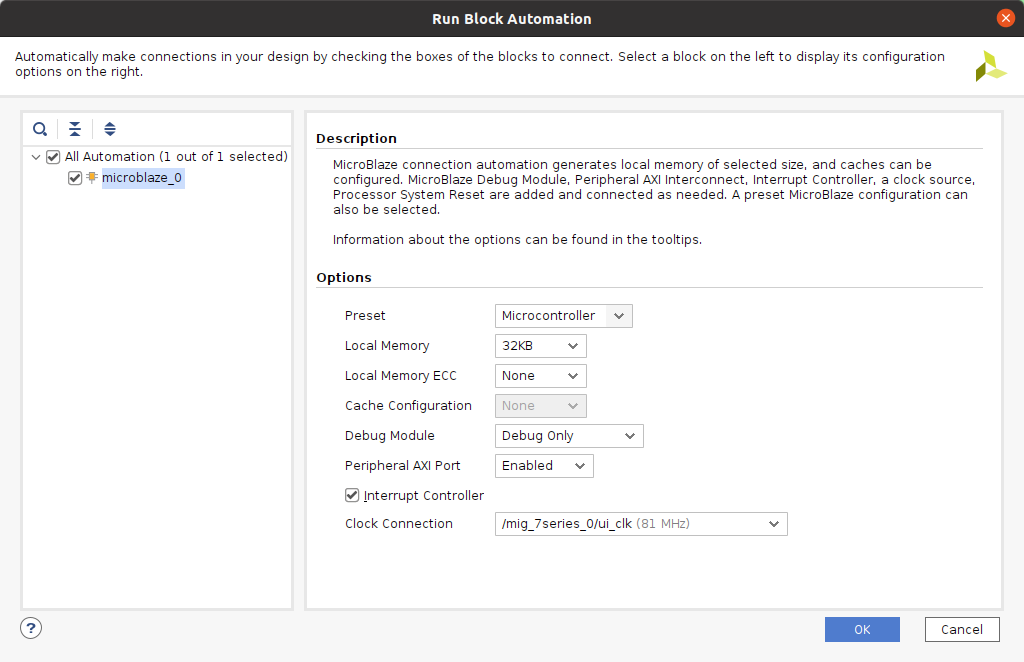Click the microblaze_0 block chip icon

(x=92, y=178)
